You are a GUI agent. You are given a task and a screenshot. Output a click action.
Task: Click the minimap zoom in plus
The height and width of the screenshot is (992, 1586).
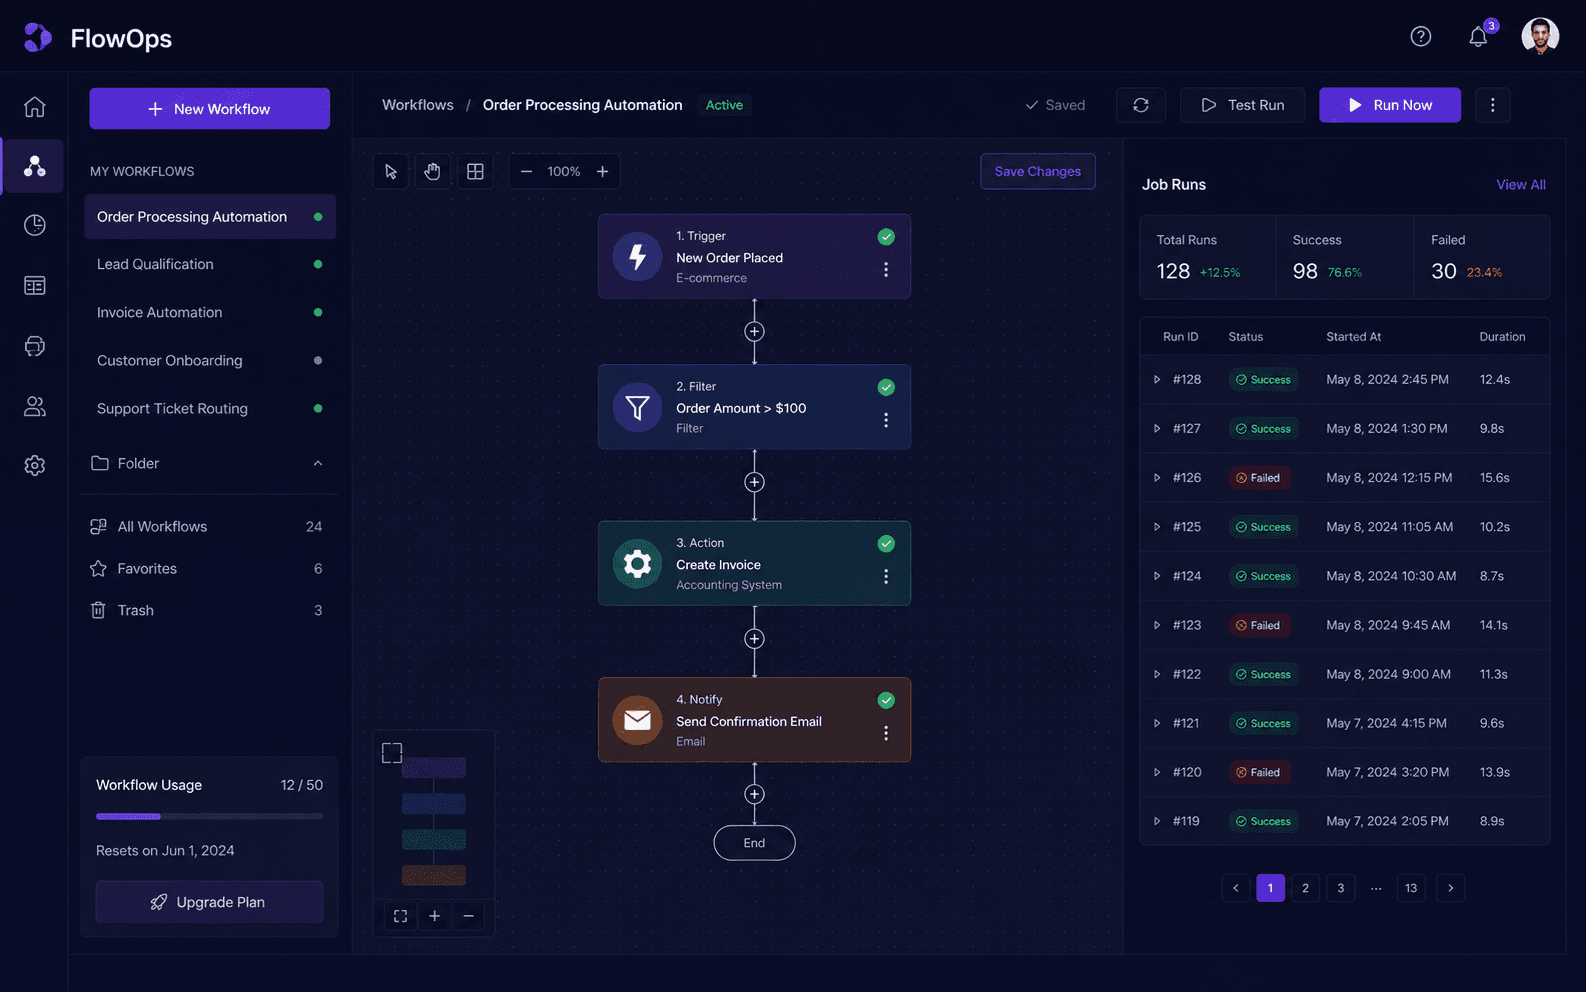[x=434, y=916]
